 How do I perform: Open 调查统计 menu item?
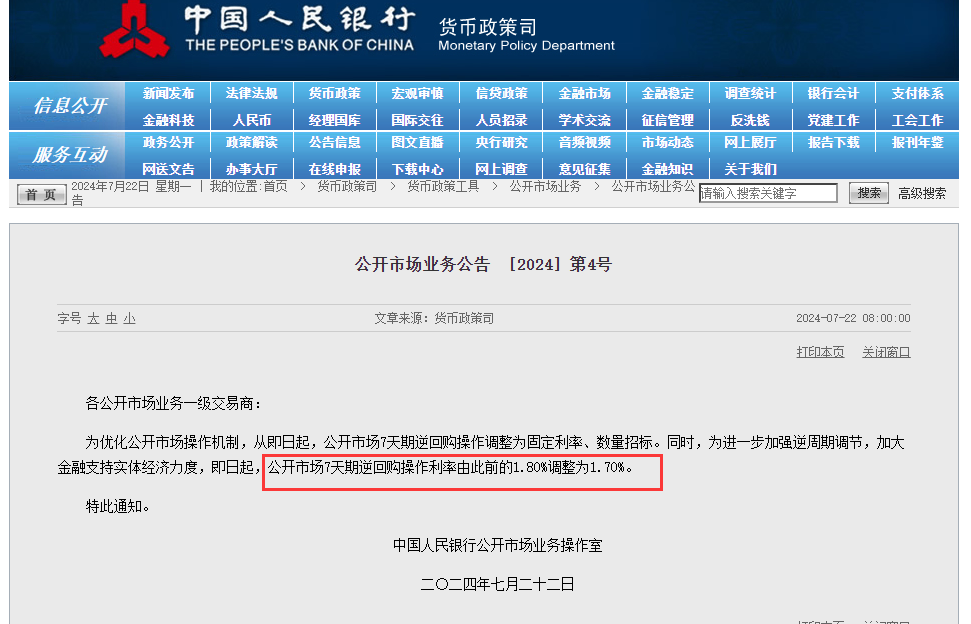coord(750,93)
